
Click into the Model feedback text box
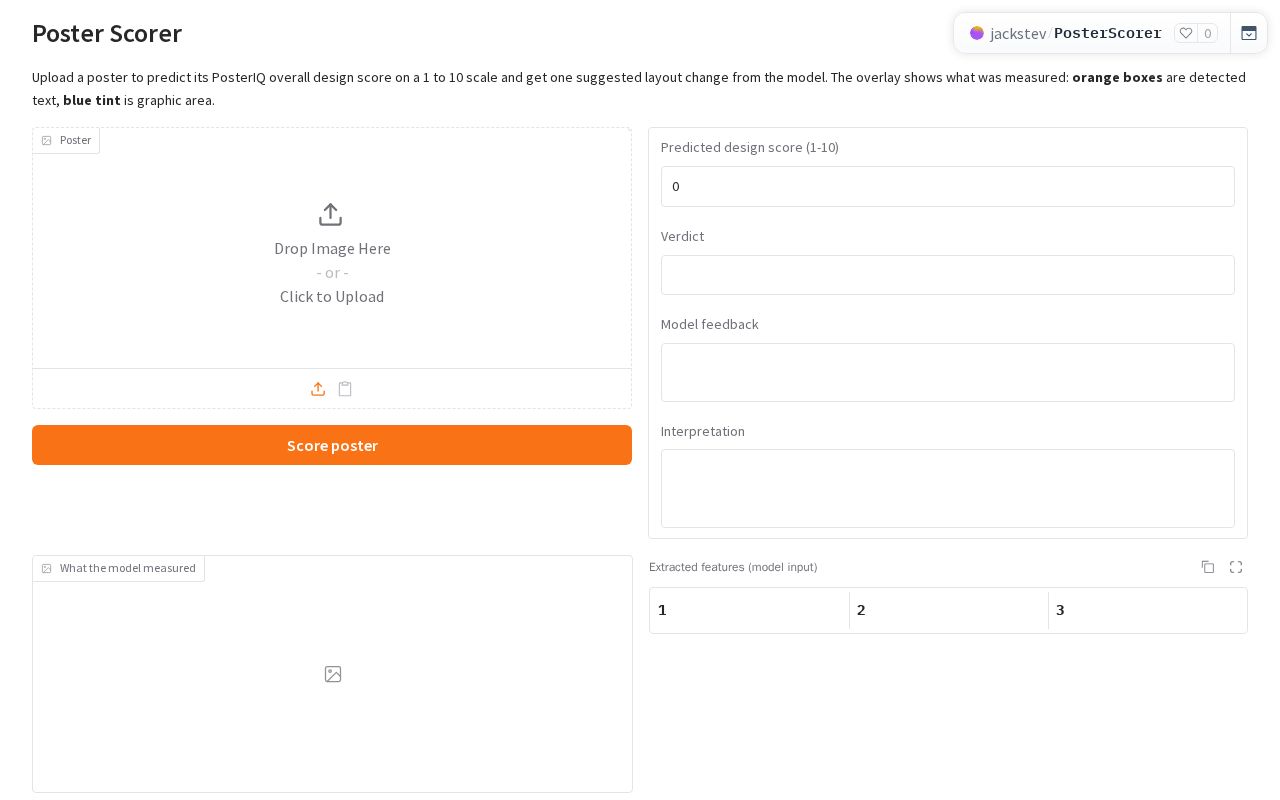pos(948,372)
